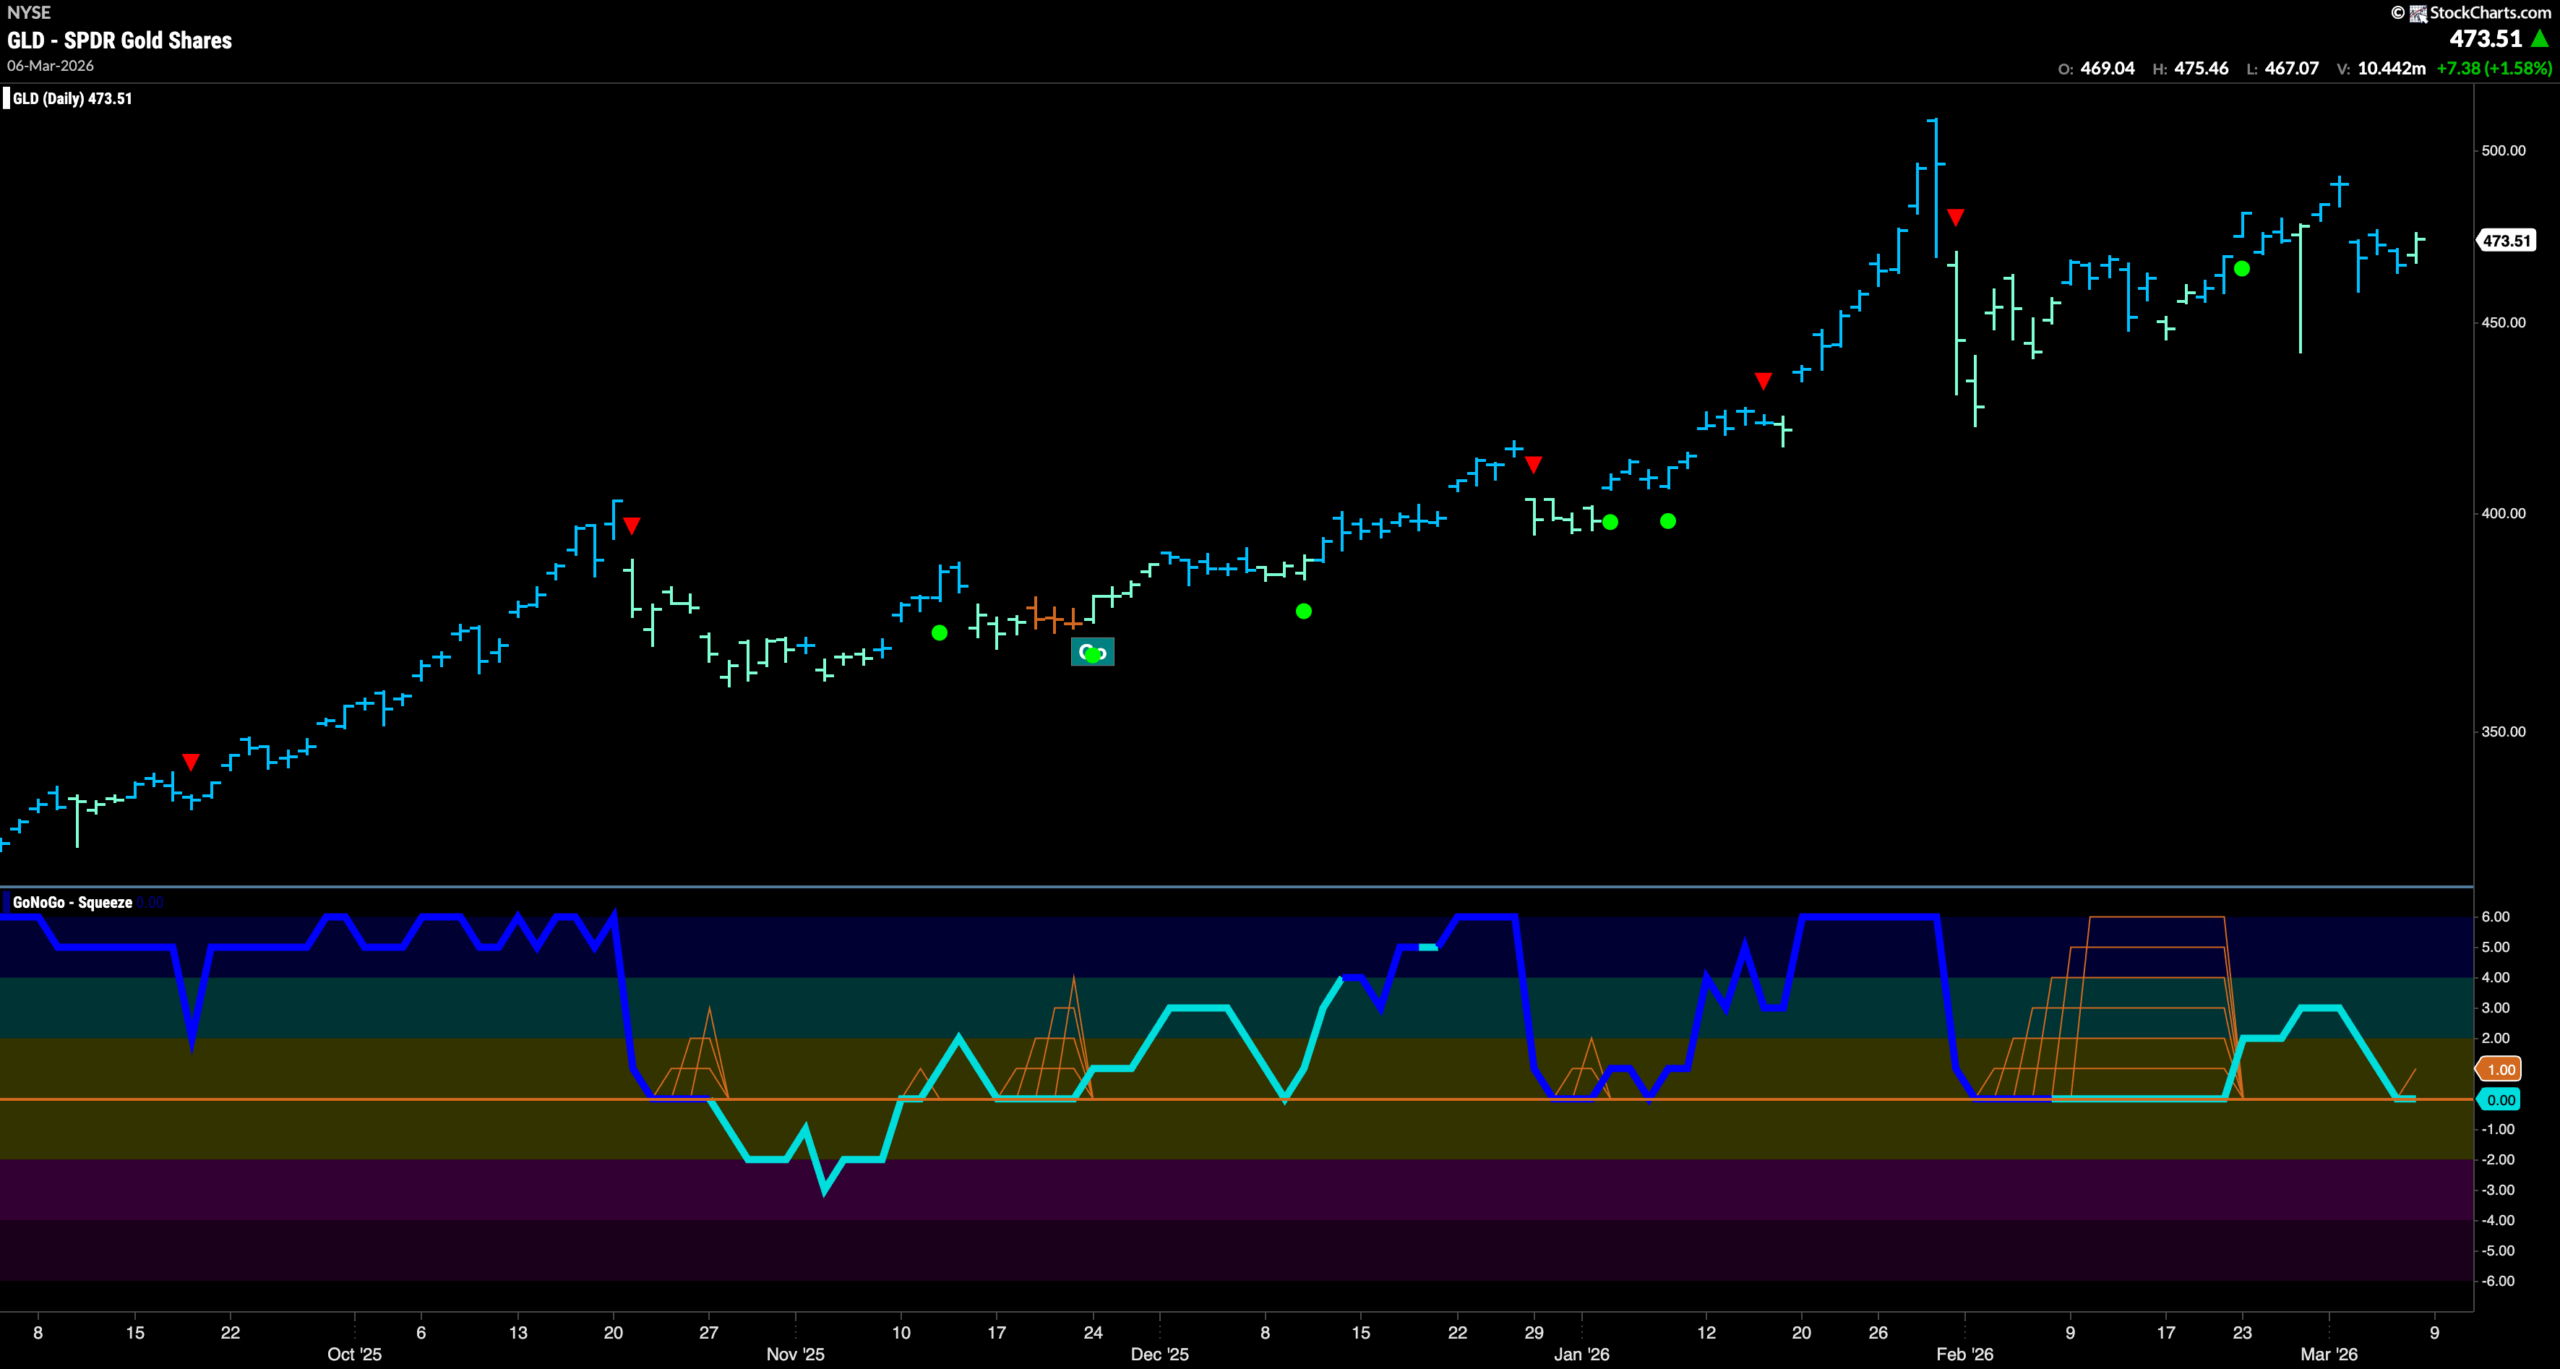This screenshot has width=2560, height=1369.
Task: Click the Low value 467.07
Action: tap(2291, 68)
